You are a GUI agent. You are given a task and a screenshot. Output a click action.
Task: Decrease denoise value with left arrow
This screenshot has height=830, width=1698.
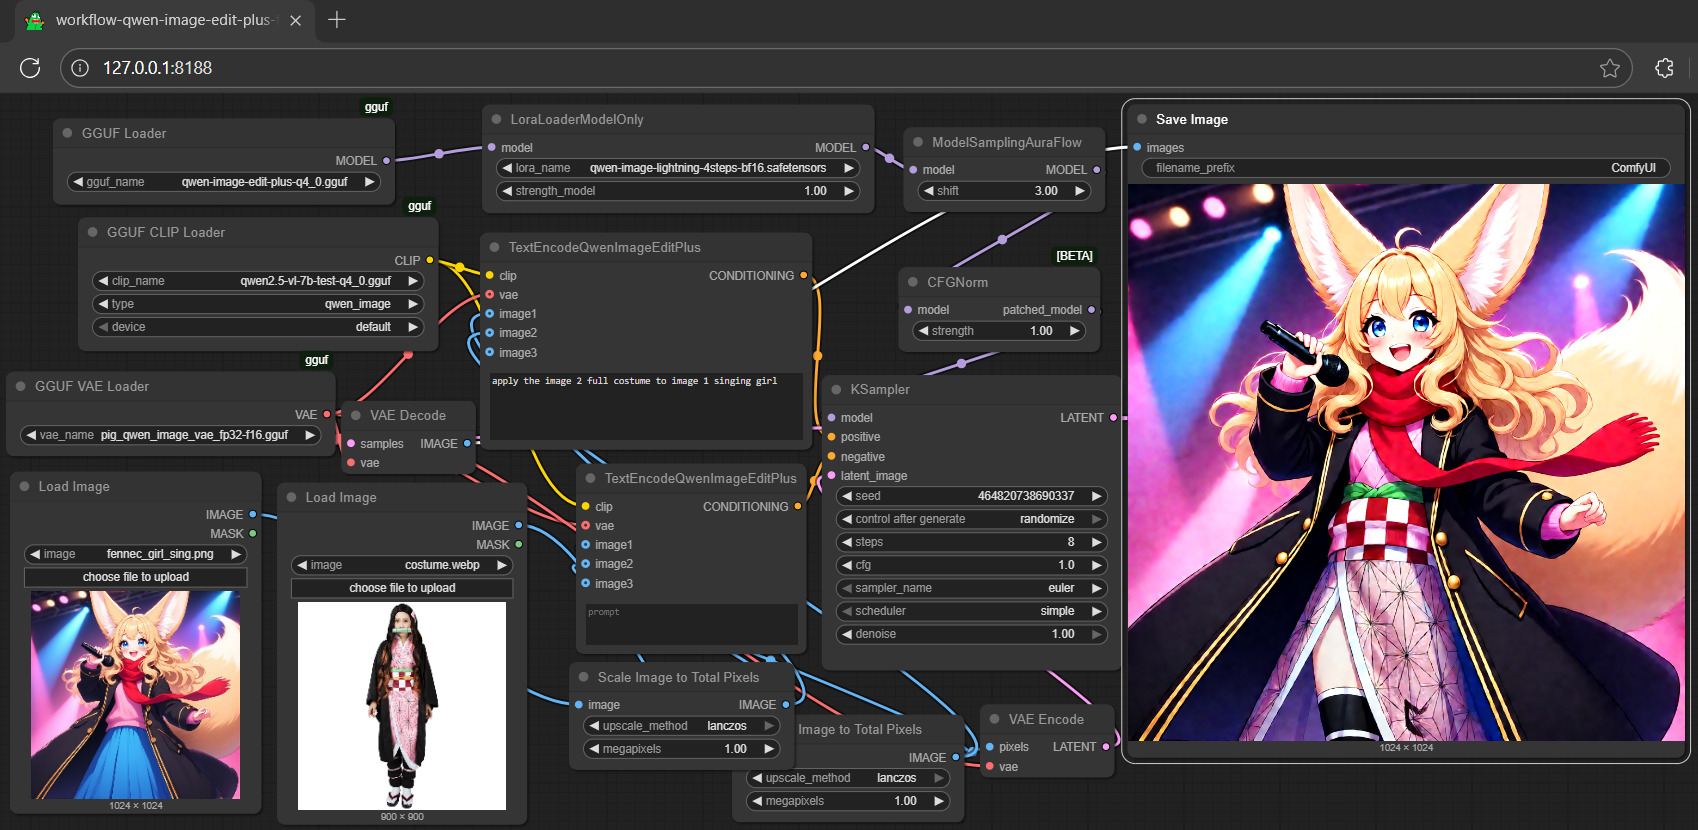(x=847, y=634)
